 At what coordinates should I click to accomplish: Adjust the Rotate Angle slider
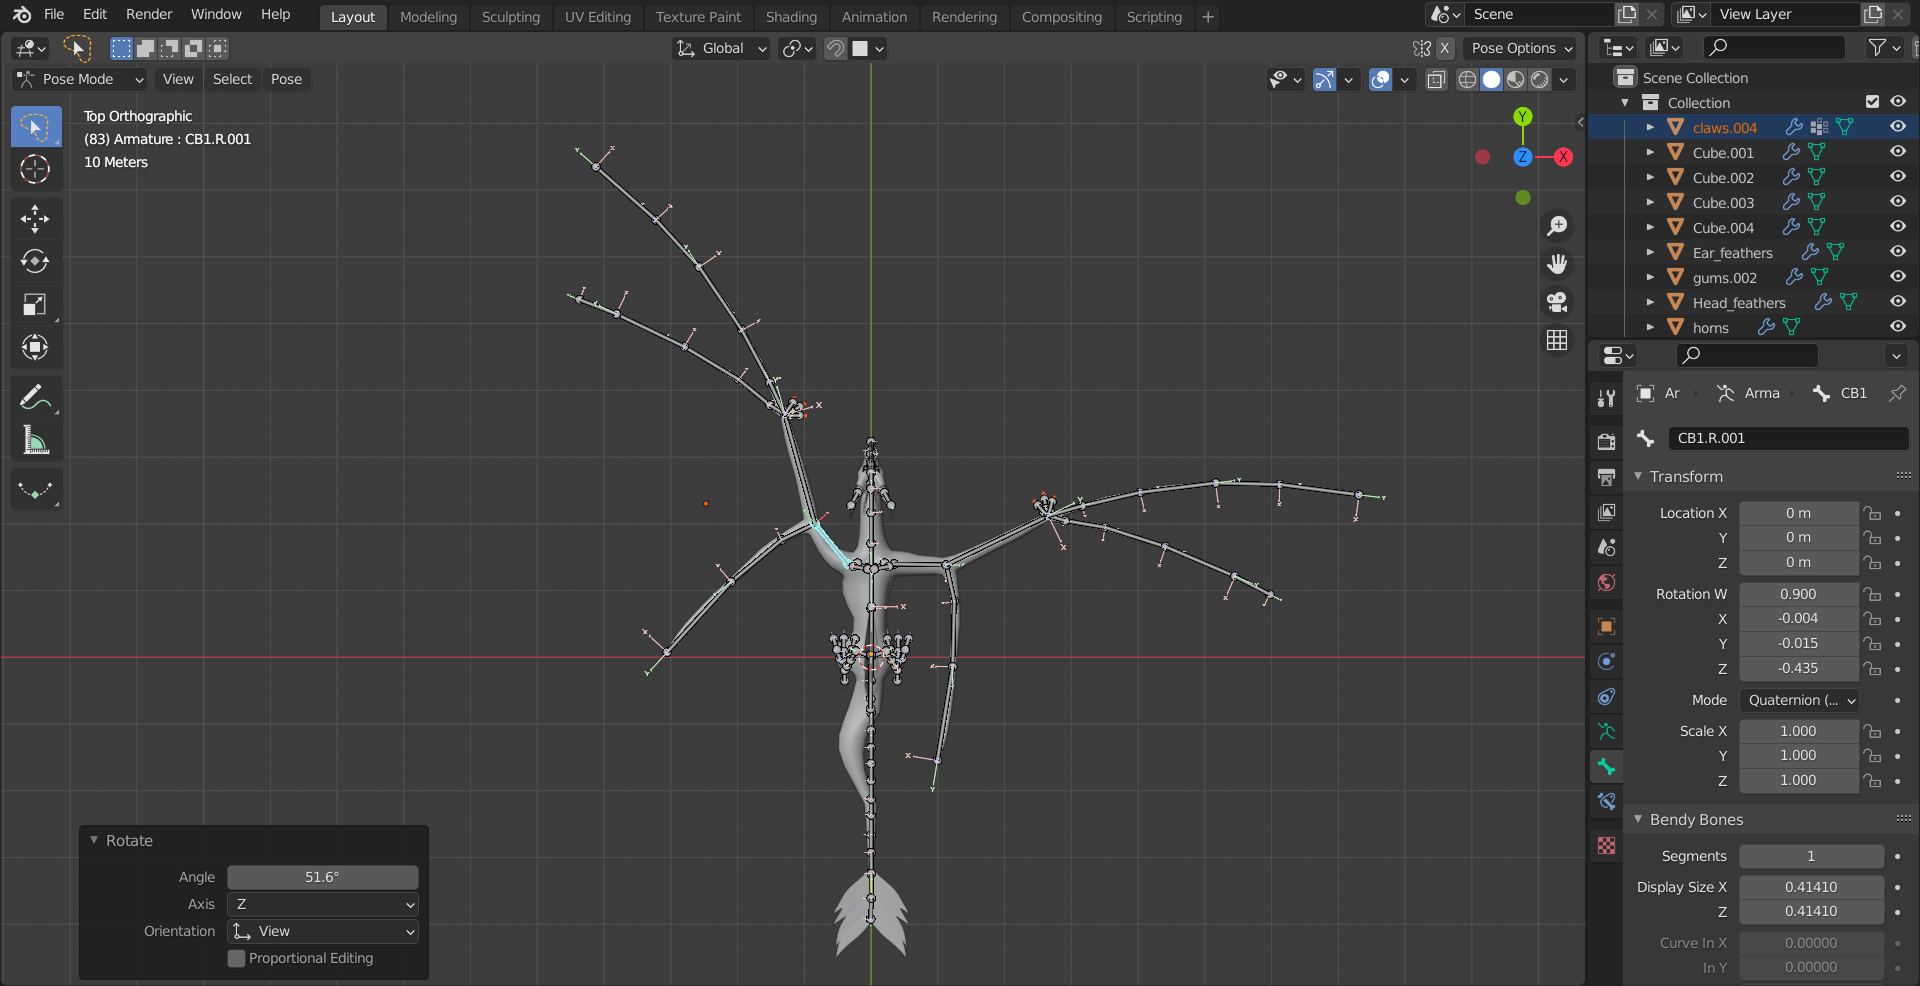click(322, 877)
